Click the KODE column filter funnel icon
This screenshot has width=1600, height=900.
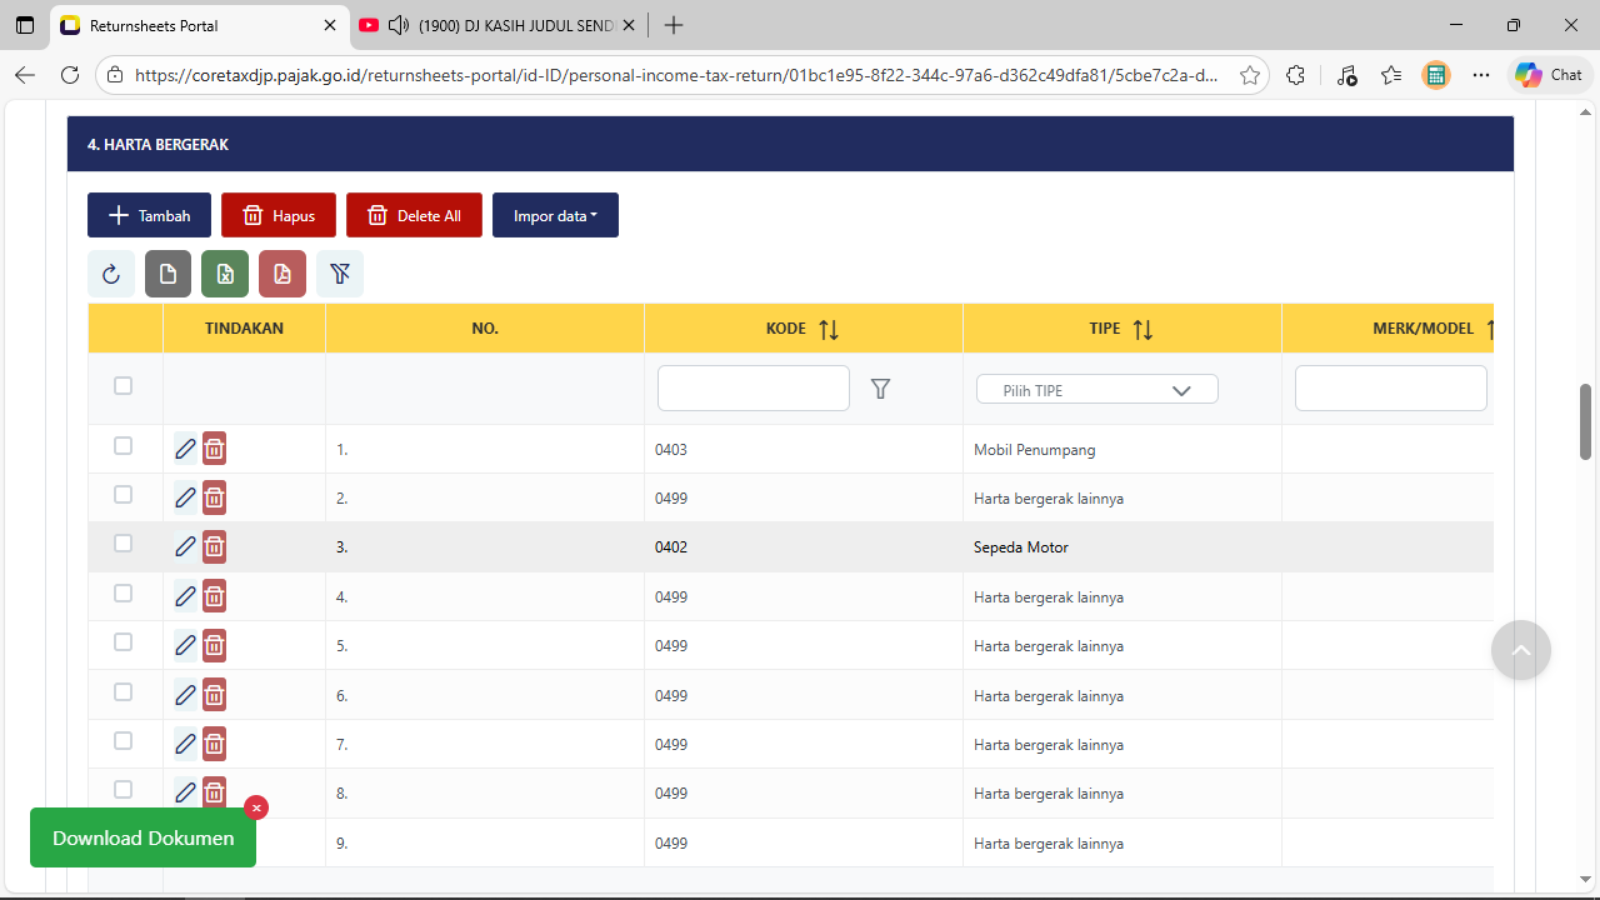pos(880,389)
